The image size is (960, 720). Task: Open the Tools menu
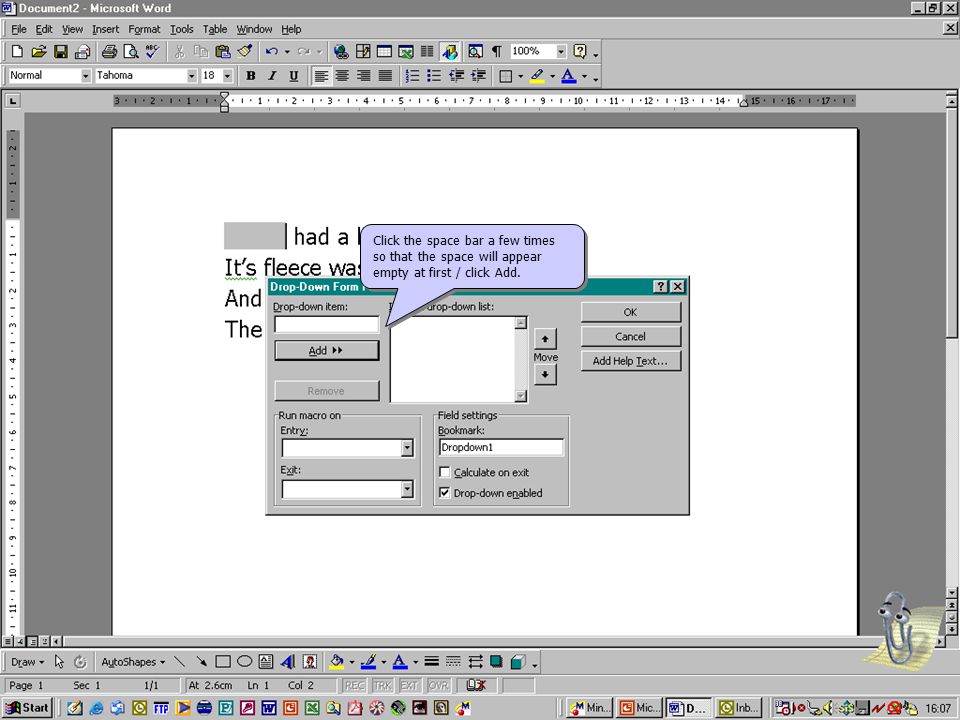click(181, 29)
